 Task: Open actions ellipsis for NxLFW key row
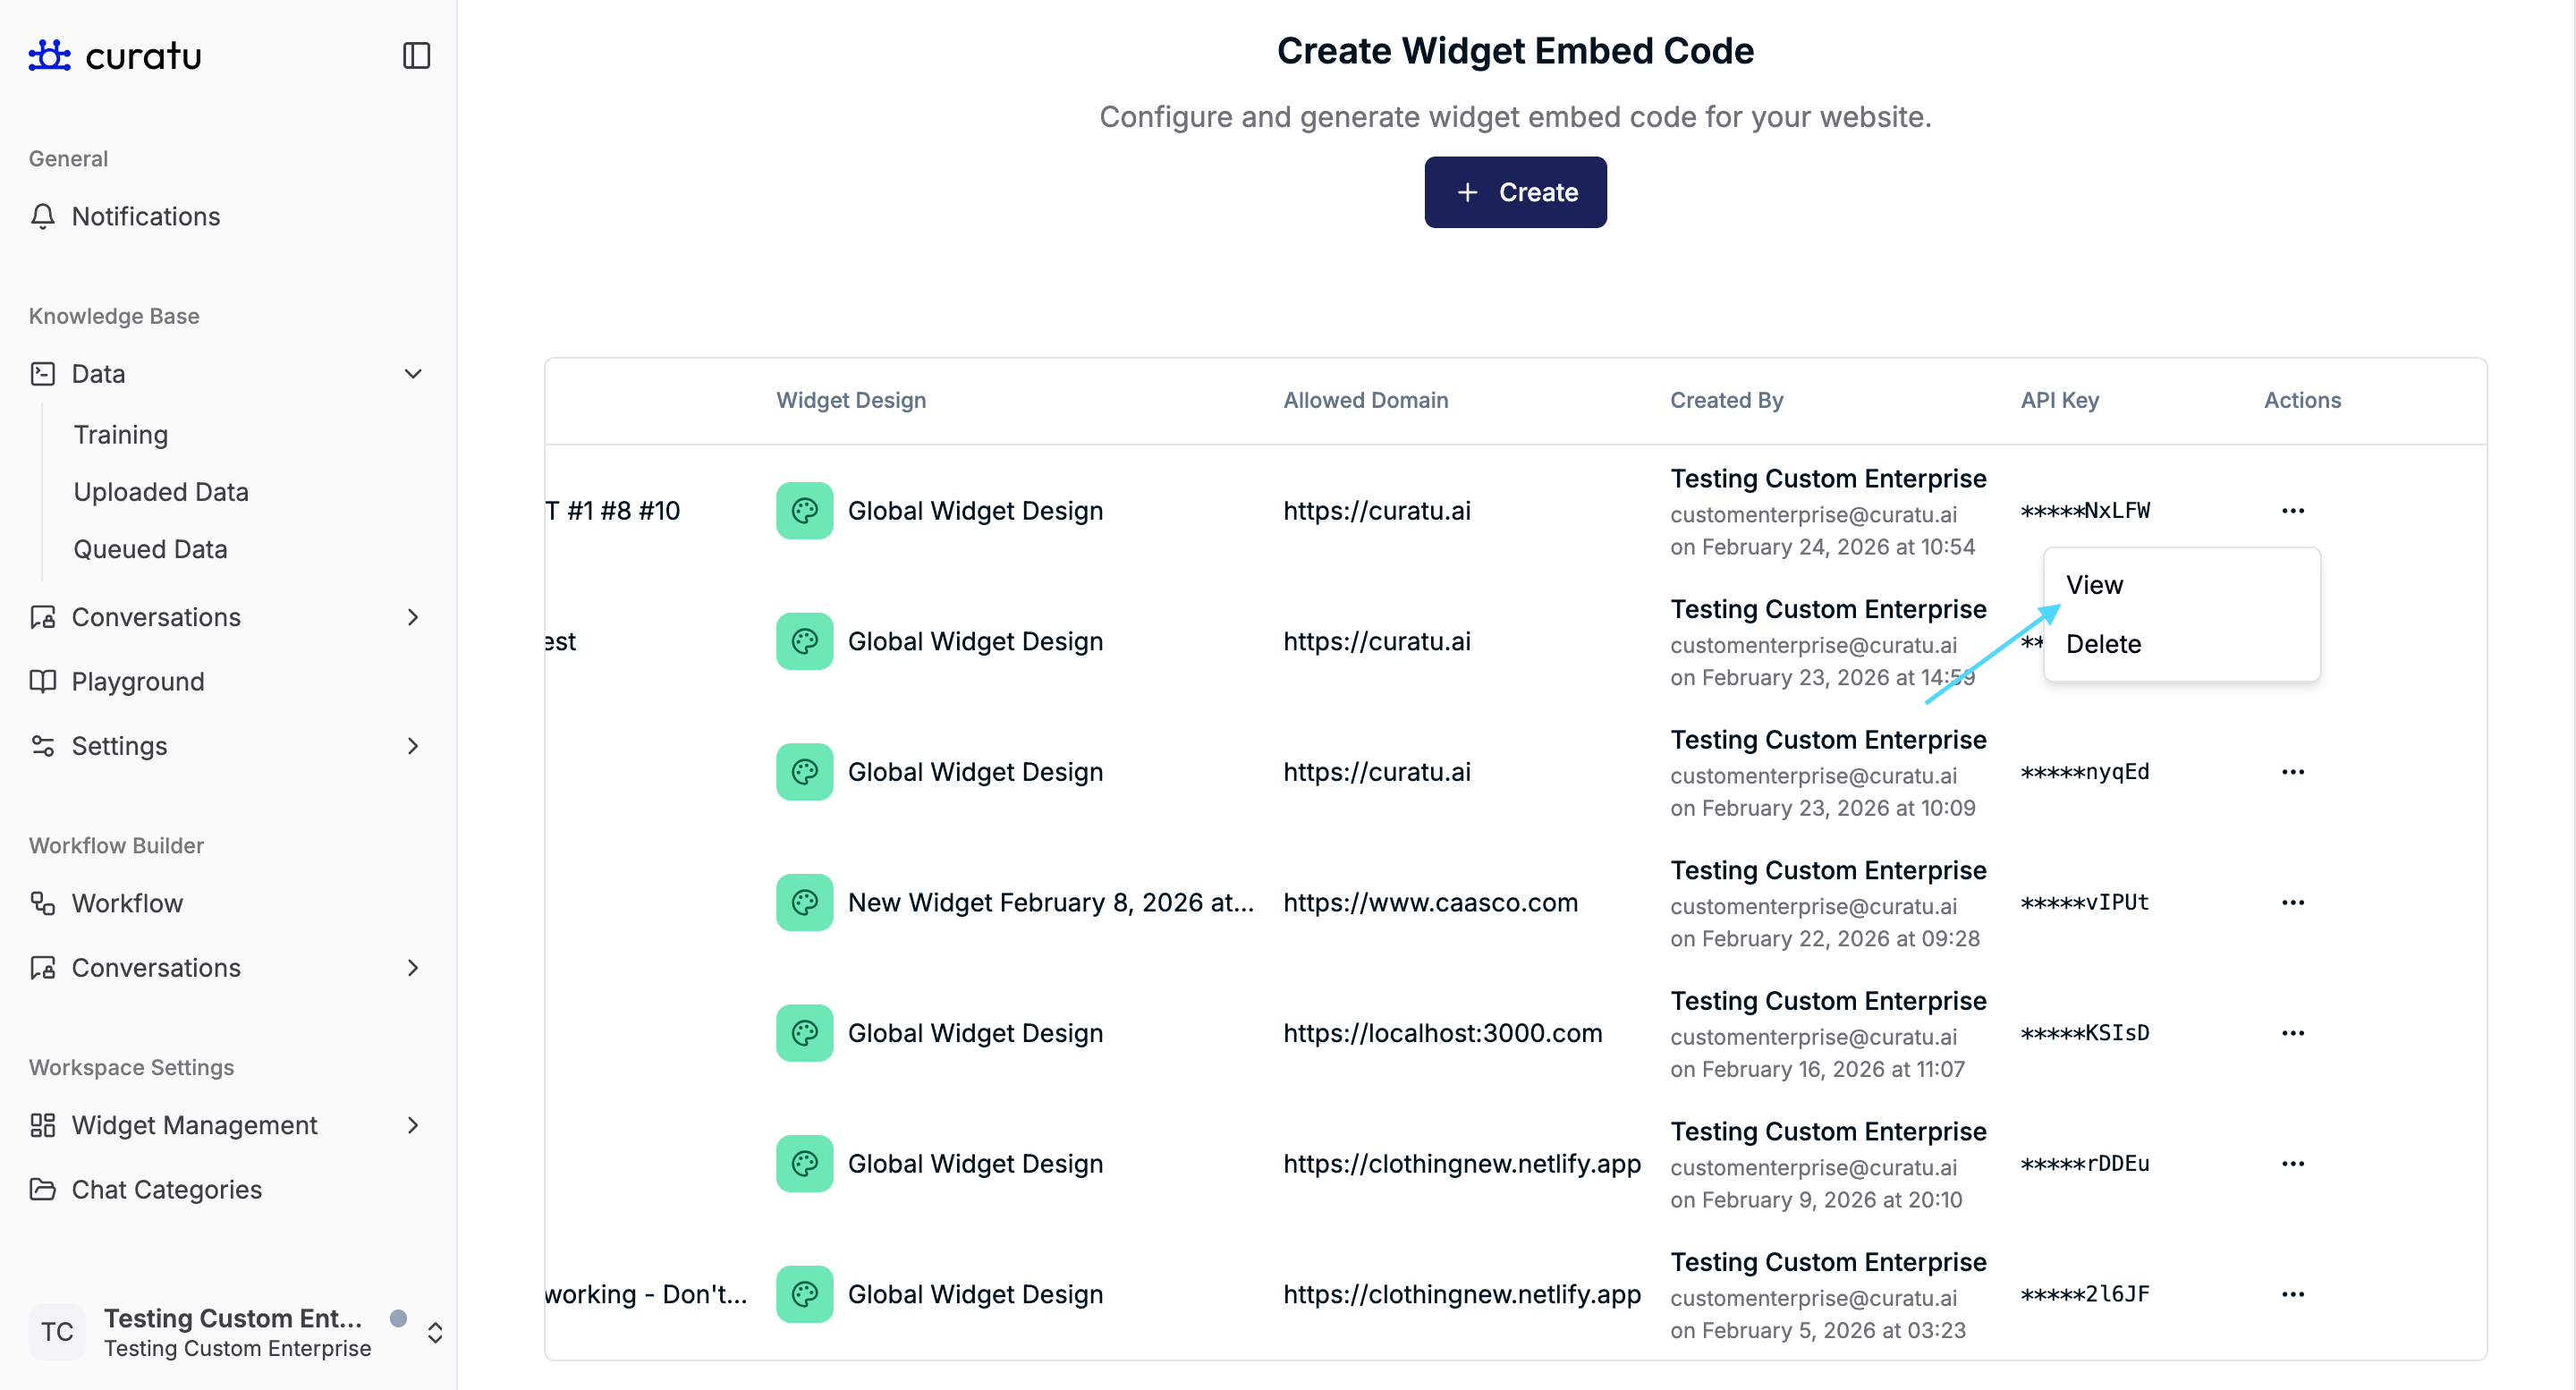pos(2292,511)
